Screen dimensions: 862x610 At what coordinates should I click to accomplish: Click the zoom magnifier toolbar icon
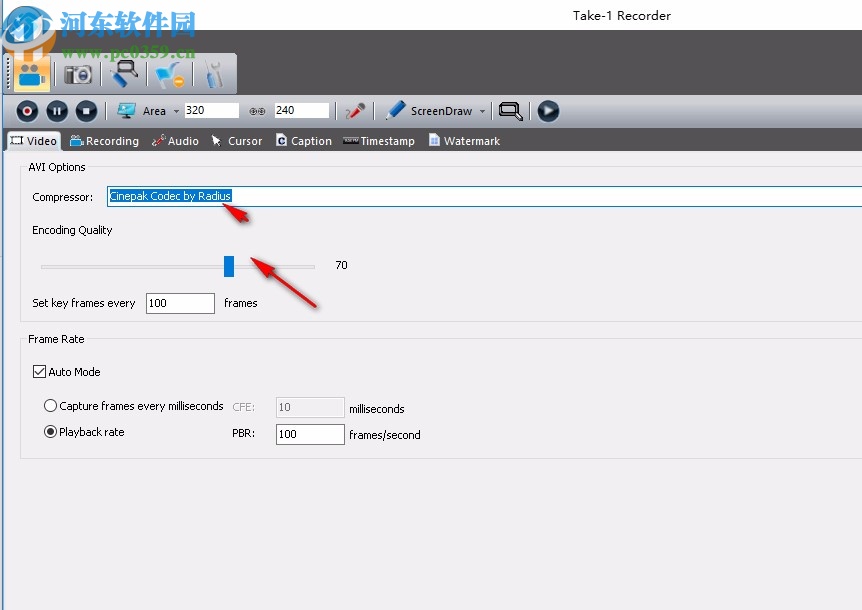point(511,111)
